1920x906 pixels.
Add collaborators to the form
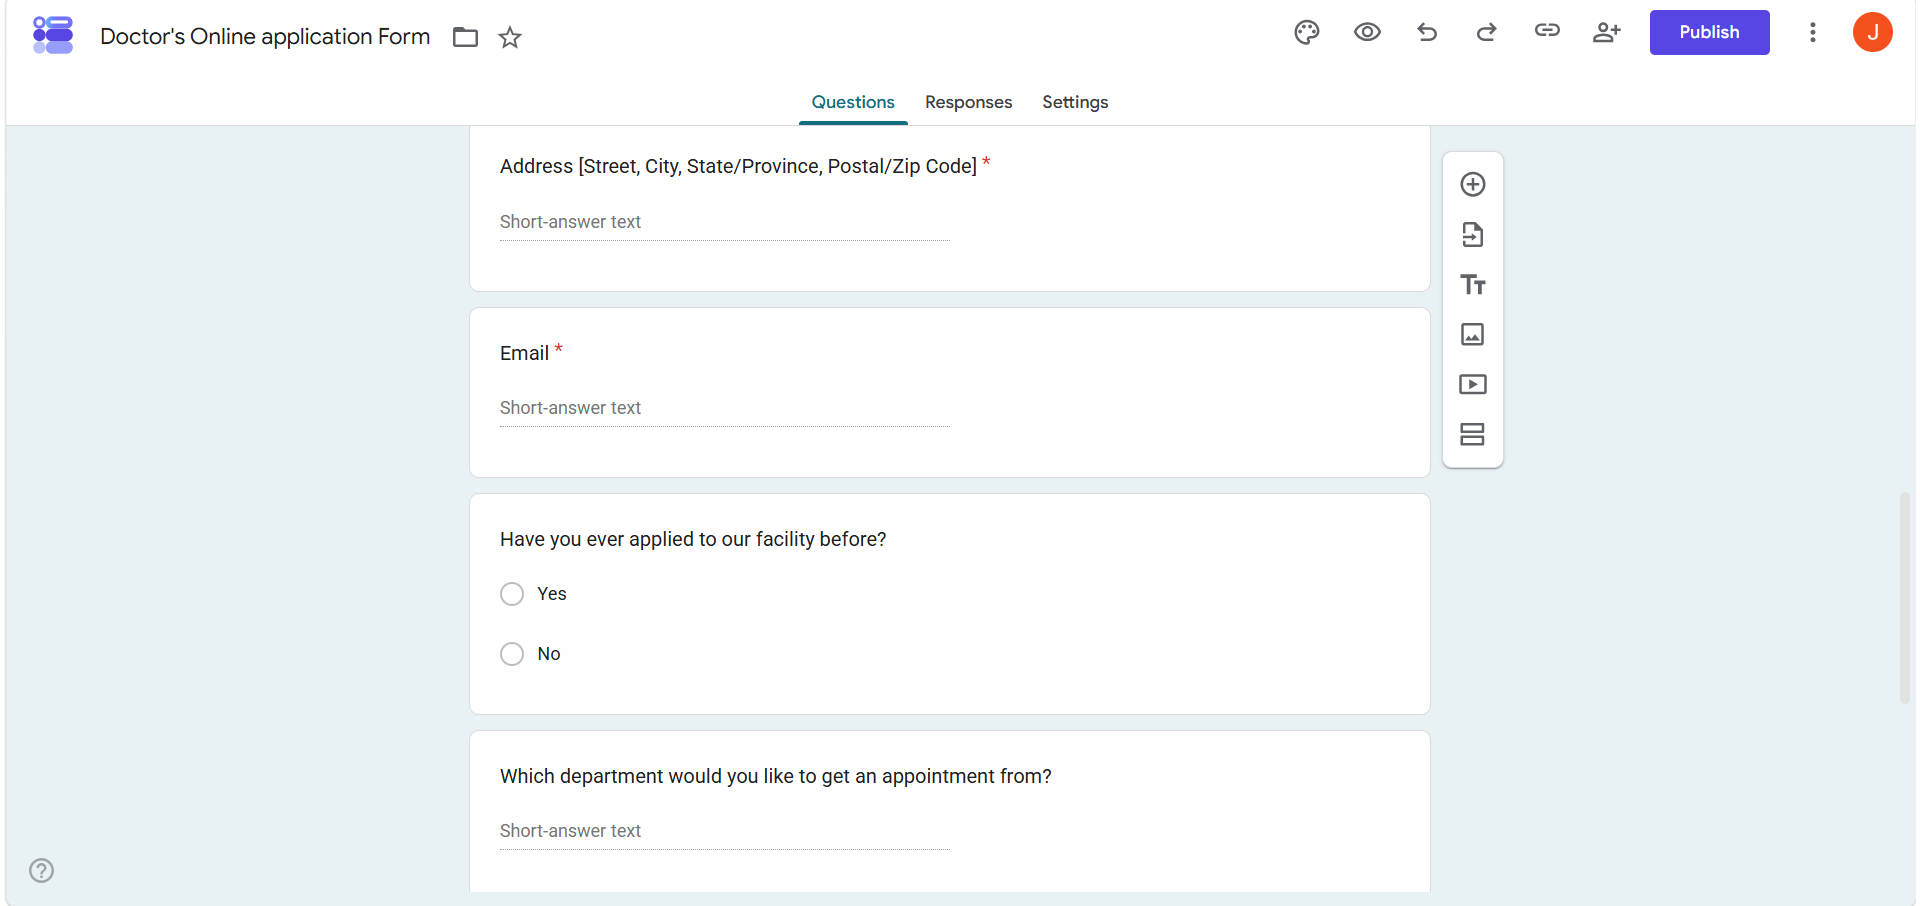(1607, 32)
